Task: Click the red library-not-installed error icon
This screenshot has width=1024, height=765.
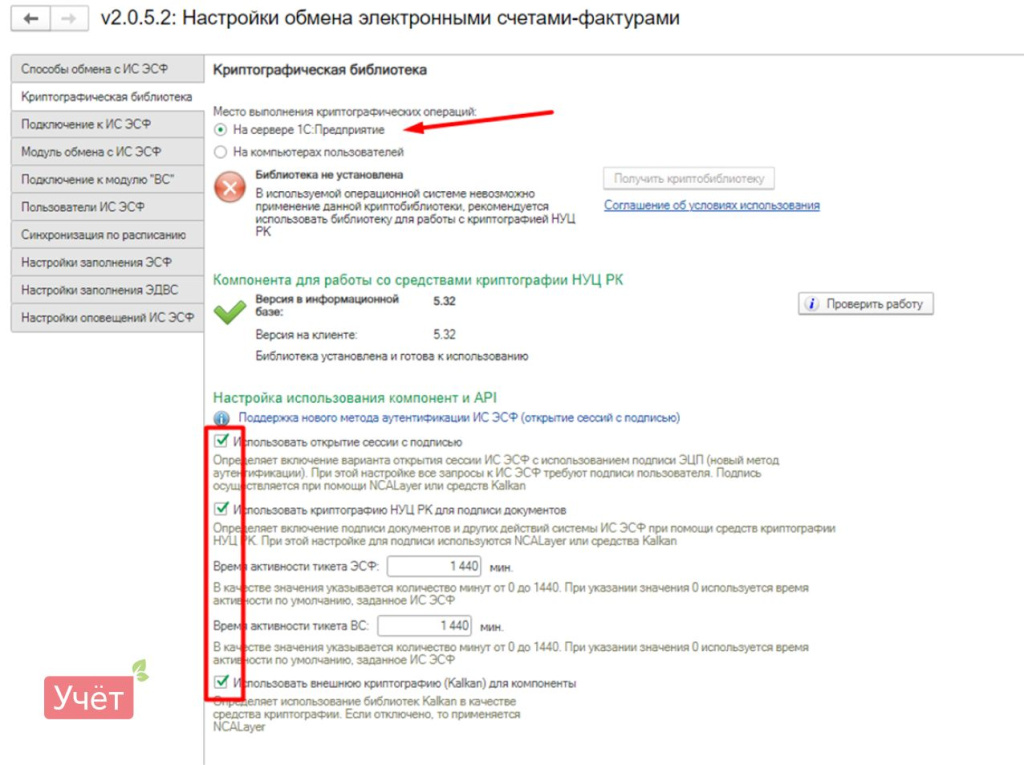Action: pos(230,187)
